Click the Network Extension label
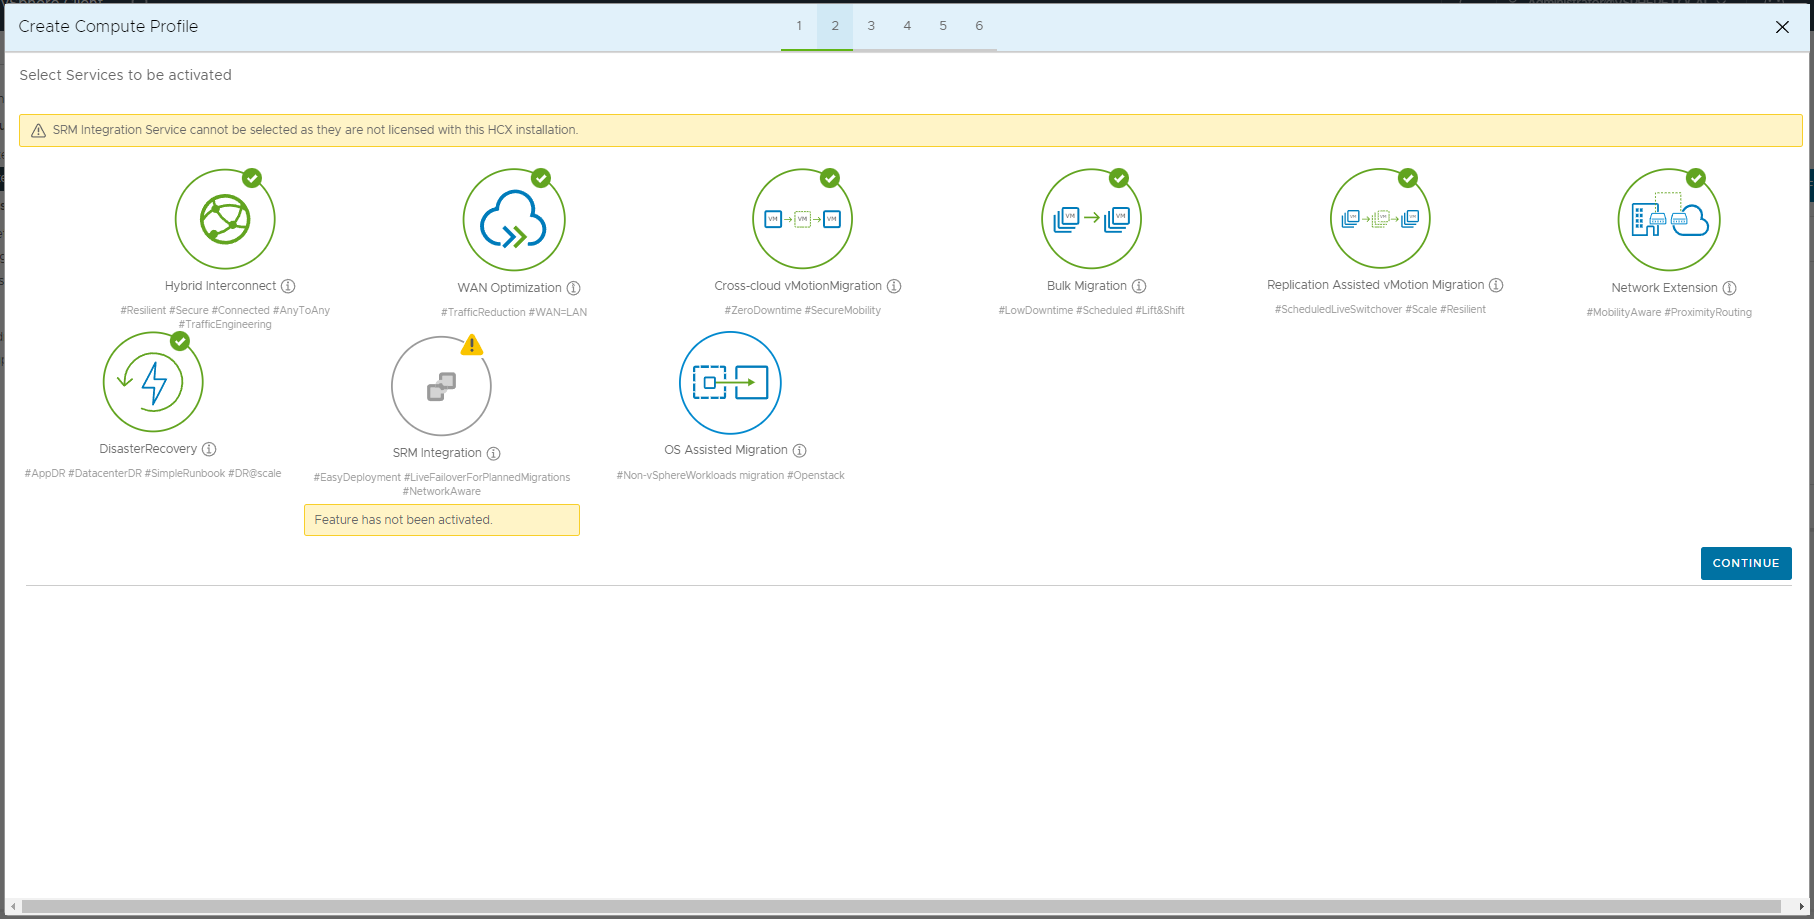The height and width of the screenshot is (919, 1814). [x=1664, y=288]
